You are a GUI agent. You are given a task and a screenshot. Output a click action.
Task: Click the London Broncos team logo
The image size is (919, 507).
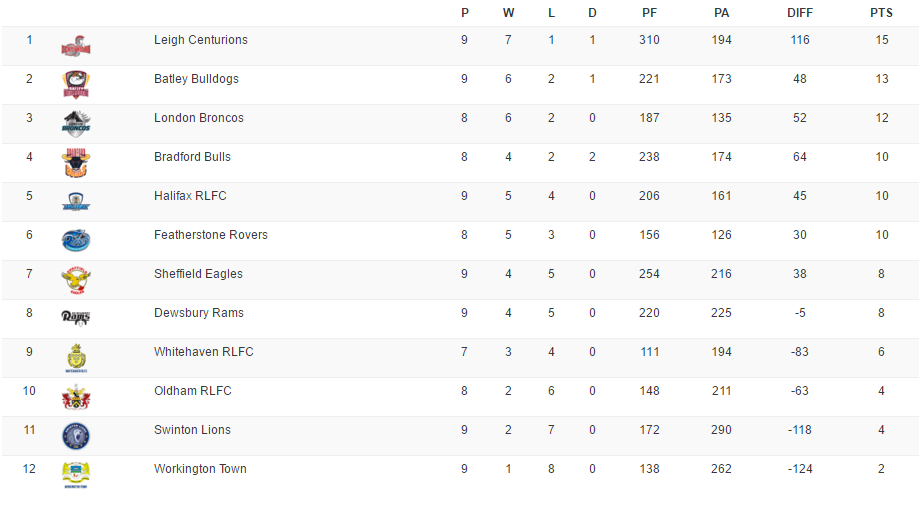(x=76, y=124)
